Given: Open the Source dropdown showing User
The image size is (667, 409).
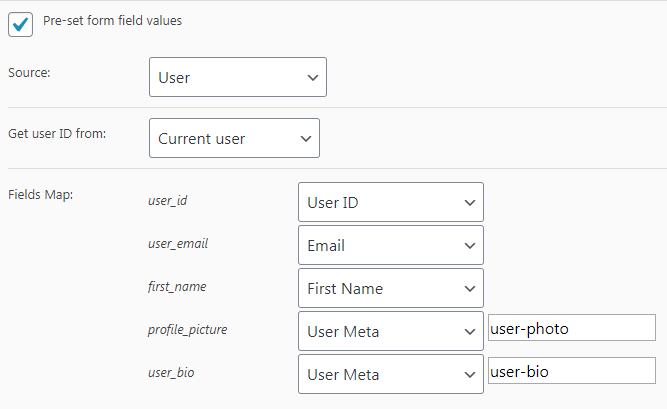Looking at the screenshot, I should tap(237, 77).
